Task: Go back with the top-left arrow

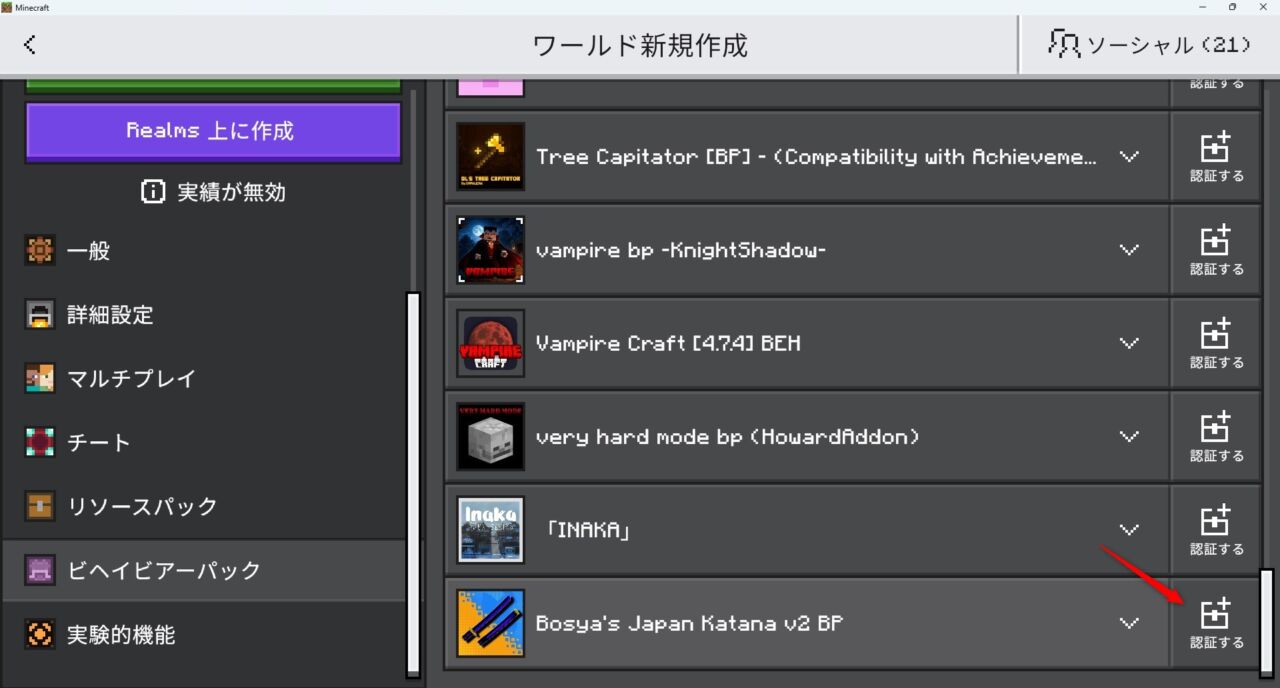Action: (x=30, y=45)
